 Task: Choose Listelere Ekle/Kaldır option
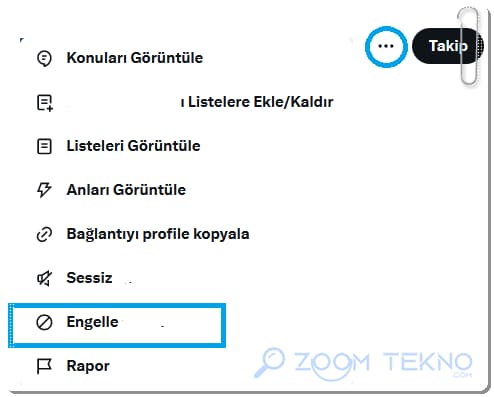[261, 102]
